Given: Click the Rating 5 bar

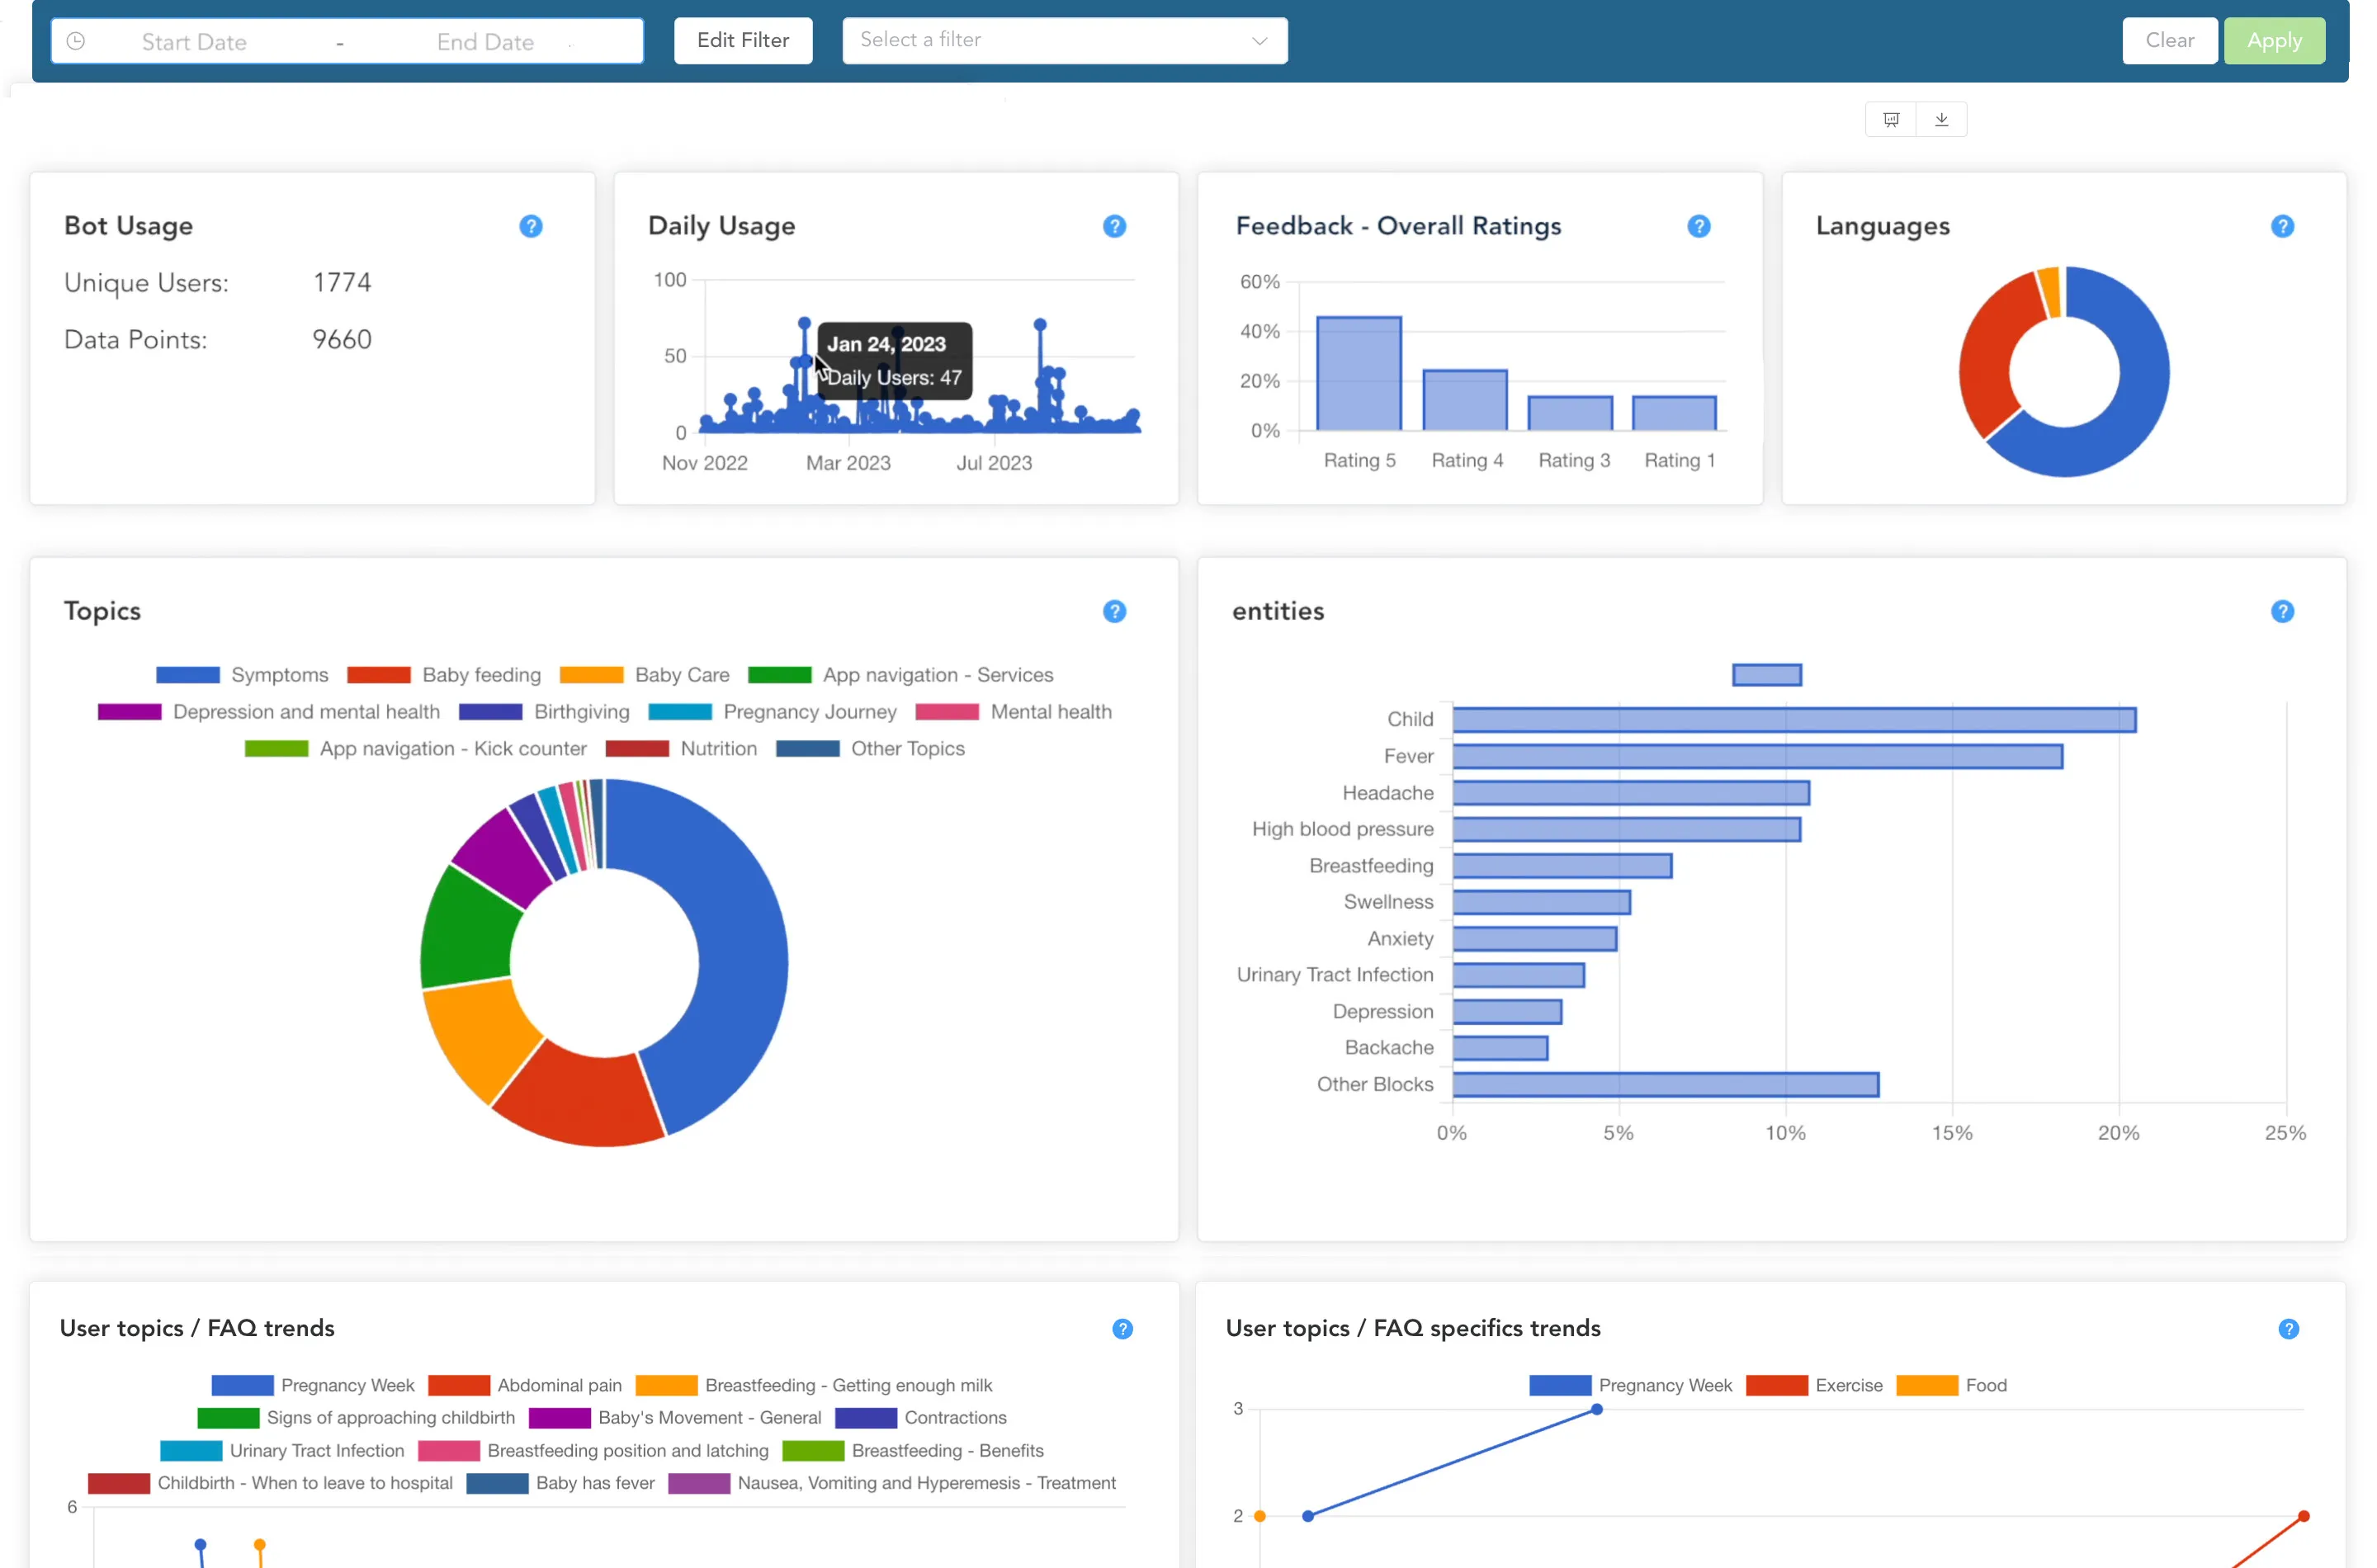Looking at the screenshot, I should pos(1358,374).
